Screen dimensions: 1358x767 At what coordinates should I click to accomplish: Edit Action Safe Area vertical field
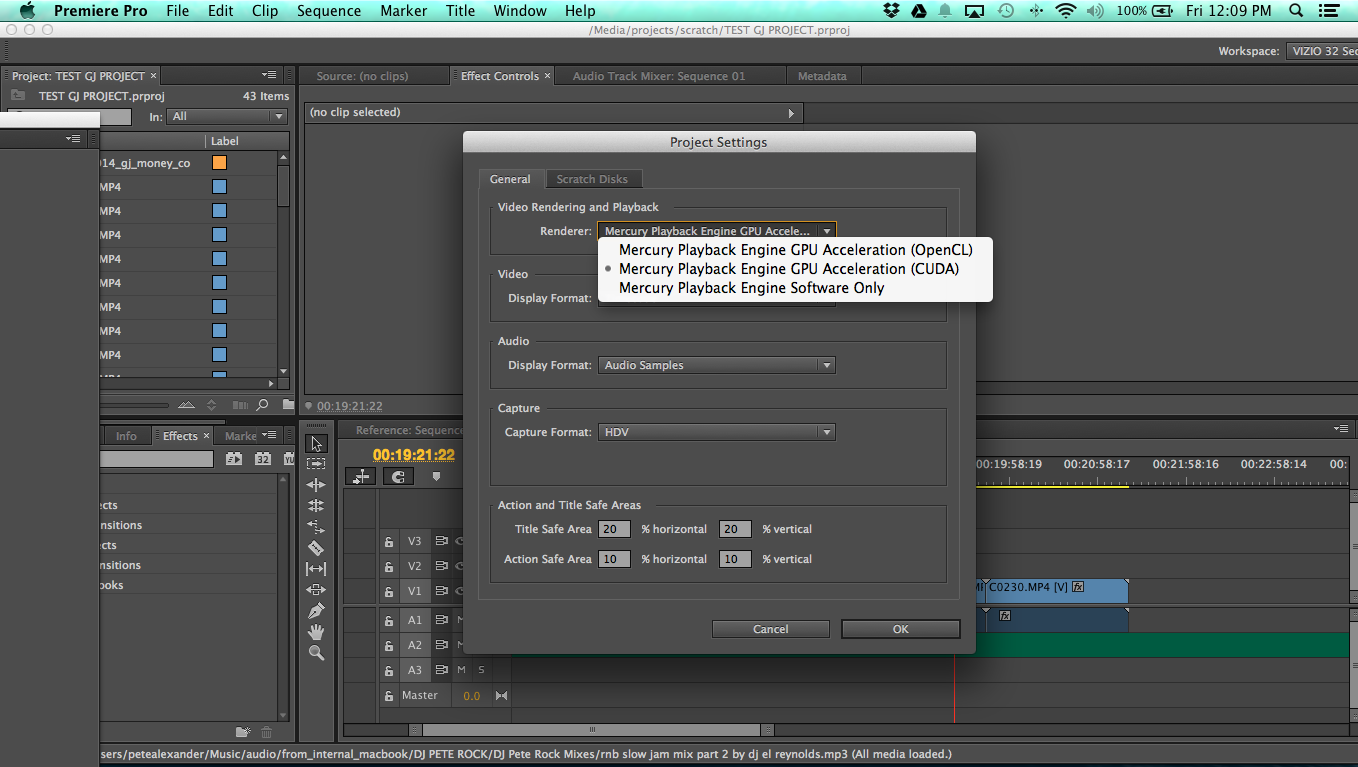click(735, 559)
